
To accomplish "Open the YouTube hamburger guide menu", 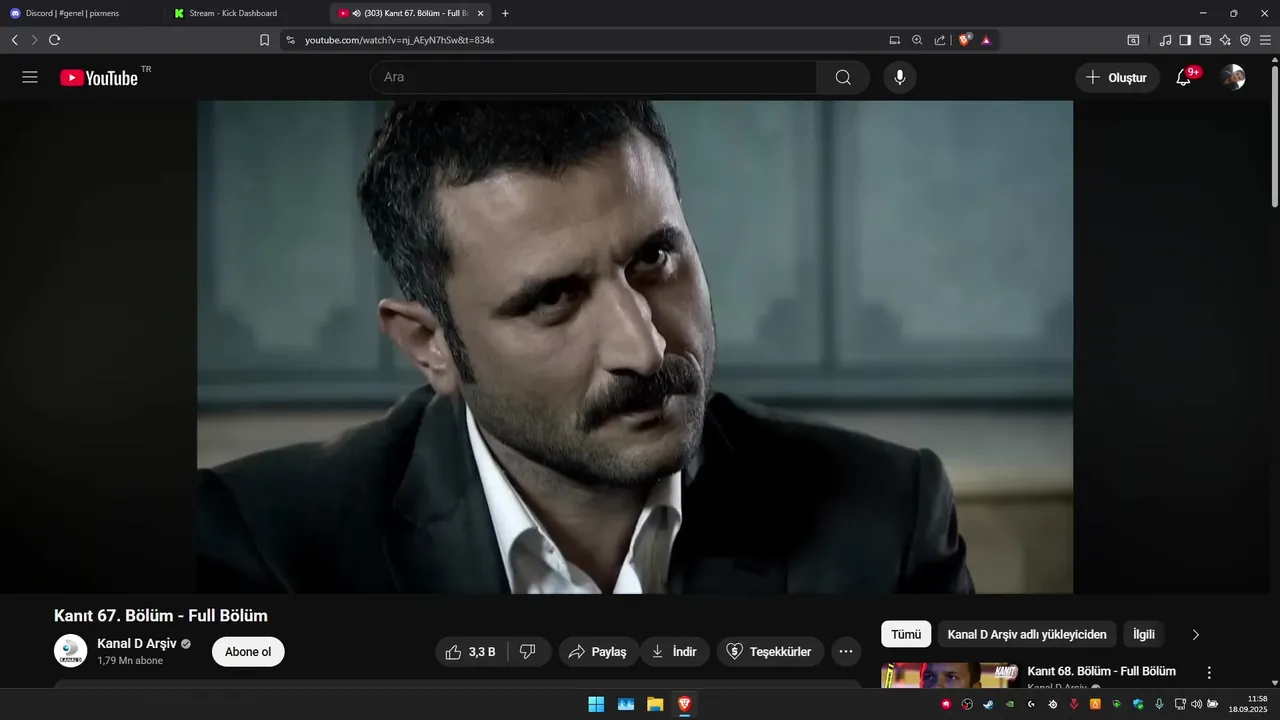I will tap(30, 77).
